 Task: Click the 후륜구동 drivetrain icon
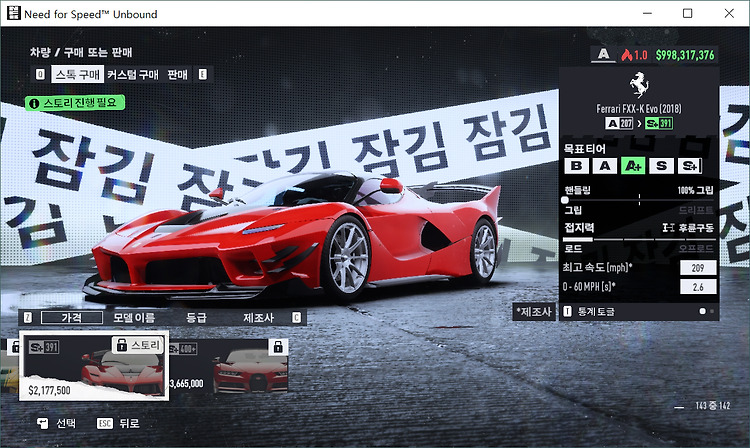668,228
